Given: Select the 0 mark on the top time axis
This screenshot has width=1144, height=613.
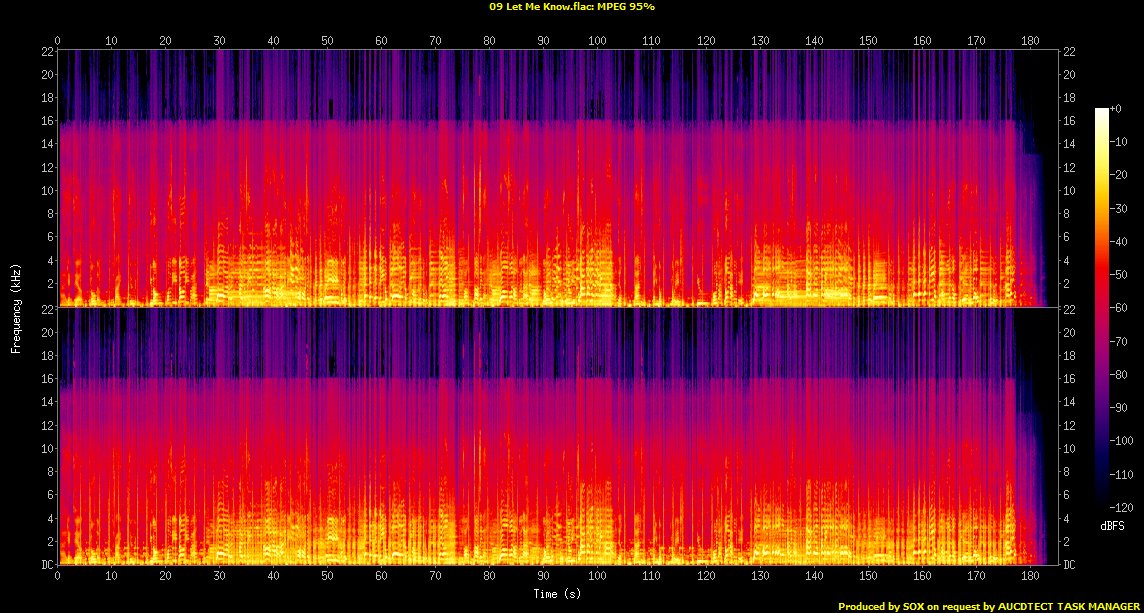Looking at the screenshot, I should pyautogui.click(x=58, y=41).
